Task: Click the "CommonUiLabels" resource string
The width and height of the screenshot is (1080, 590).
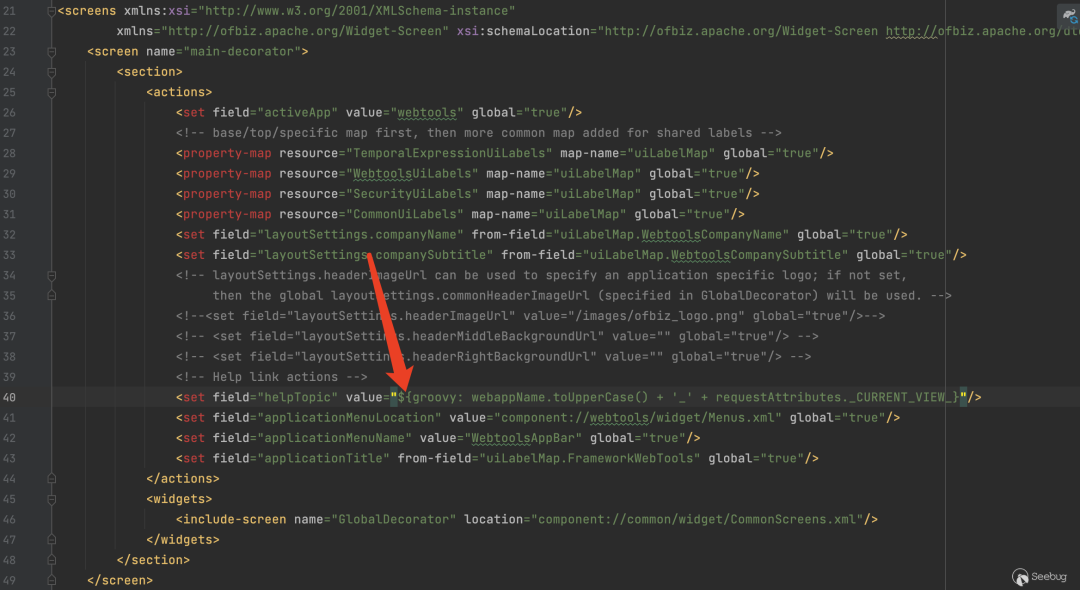Action: [405, 214]
